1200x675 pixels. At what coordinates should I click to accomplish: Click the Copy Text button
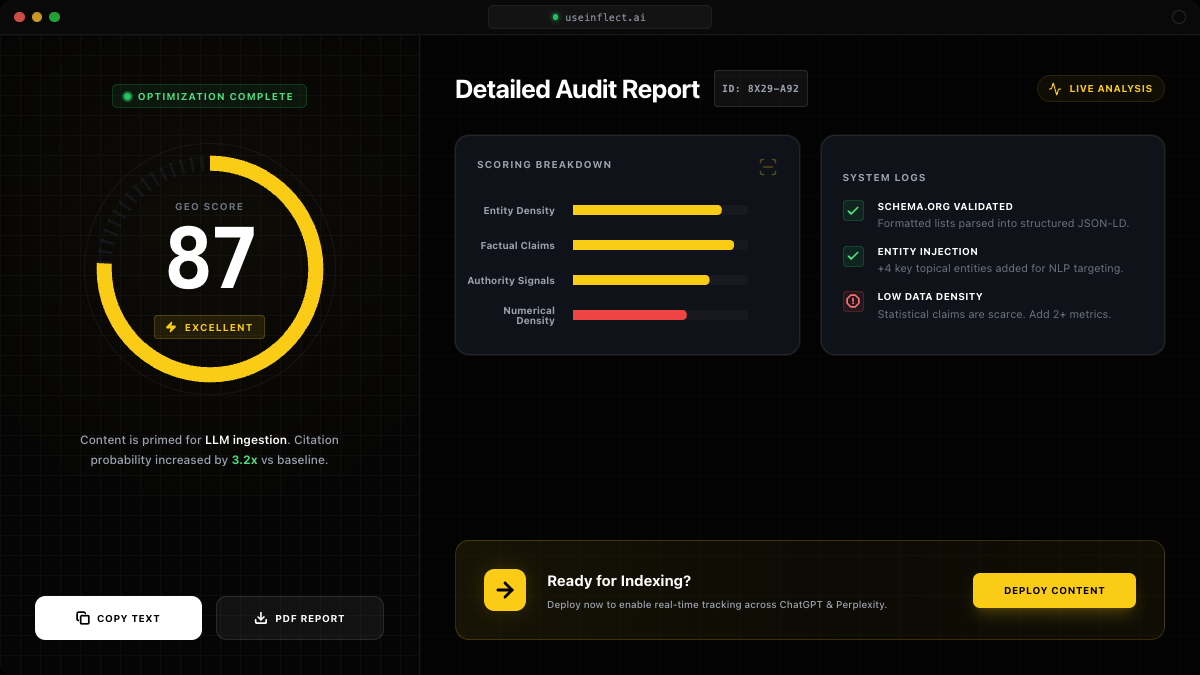[118, 618]
